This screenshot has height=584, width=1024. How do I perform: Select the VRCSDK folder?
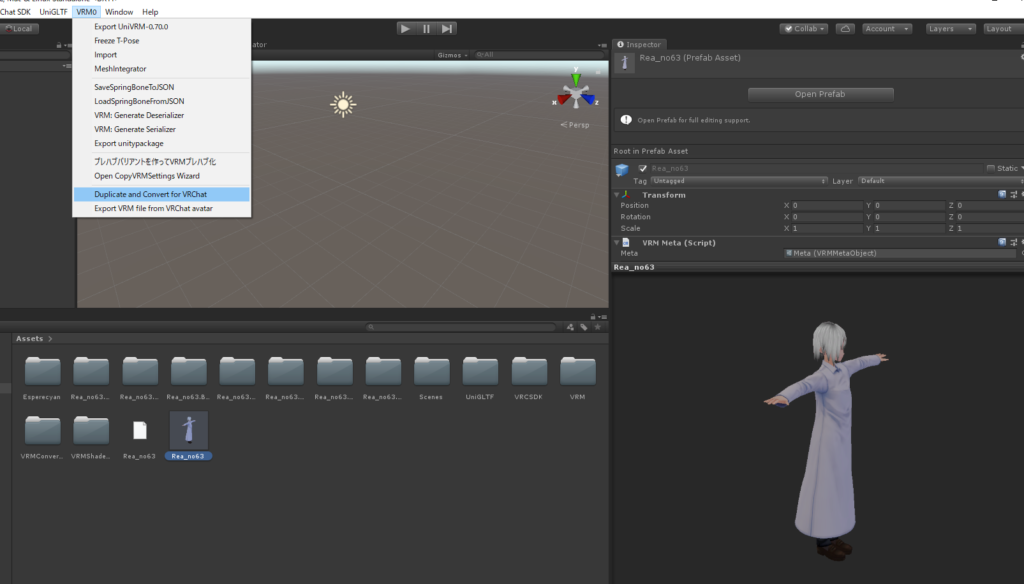coord(528,378)
